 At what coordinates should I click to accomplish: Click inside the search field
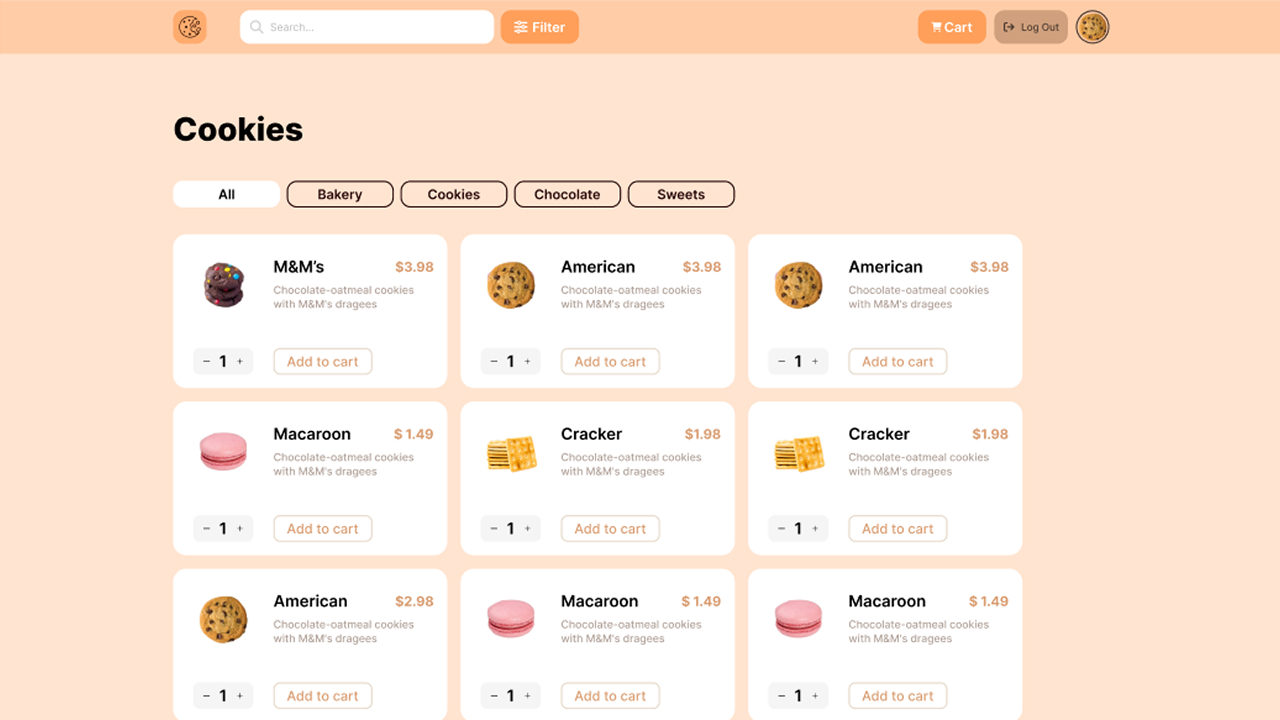coord(366,27)
